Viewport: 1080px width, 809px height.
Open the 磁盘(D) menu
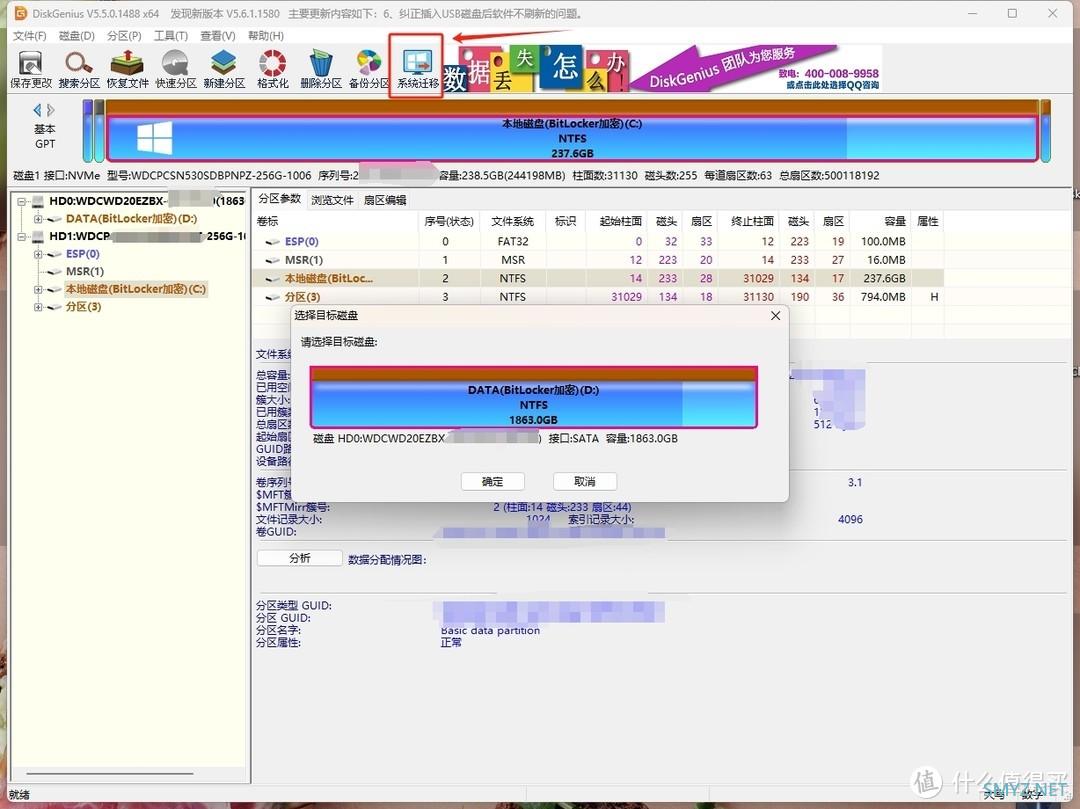pos(76,36)
